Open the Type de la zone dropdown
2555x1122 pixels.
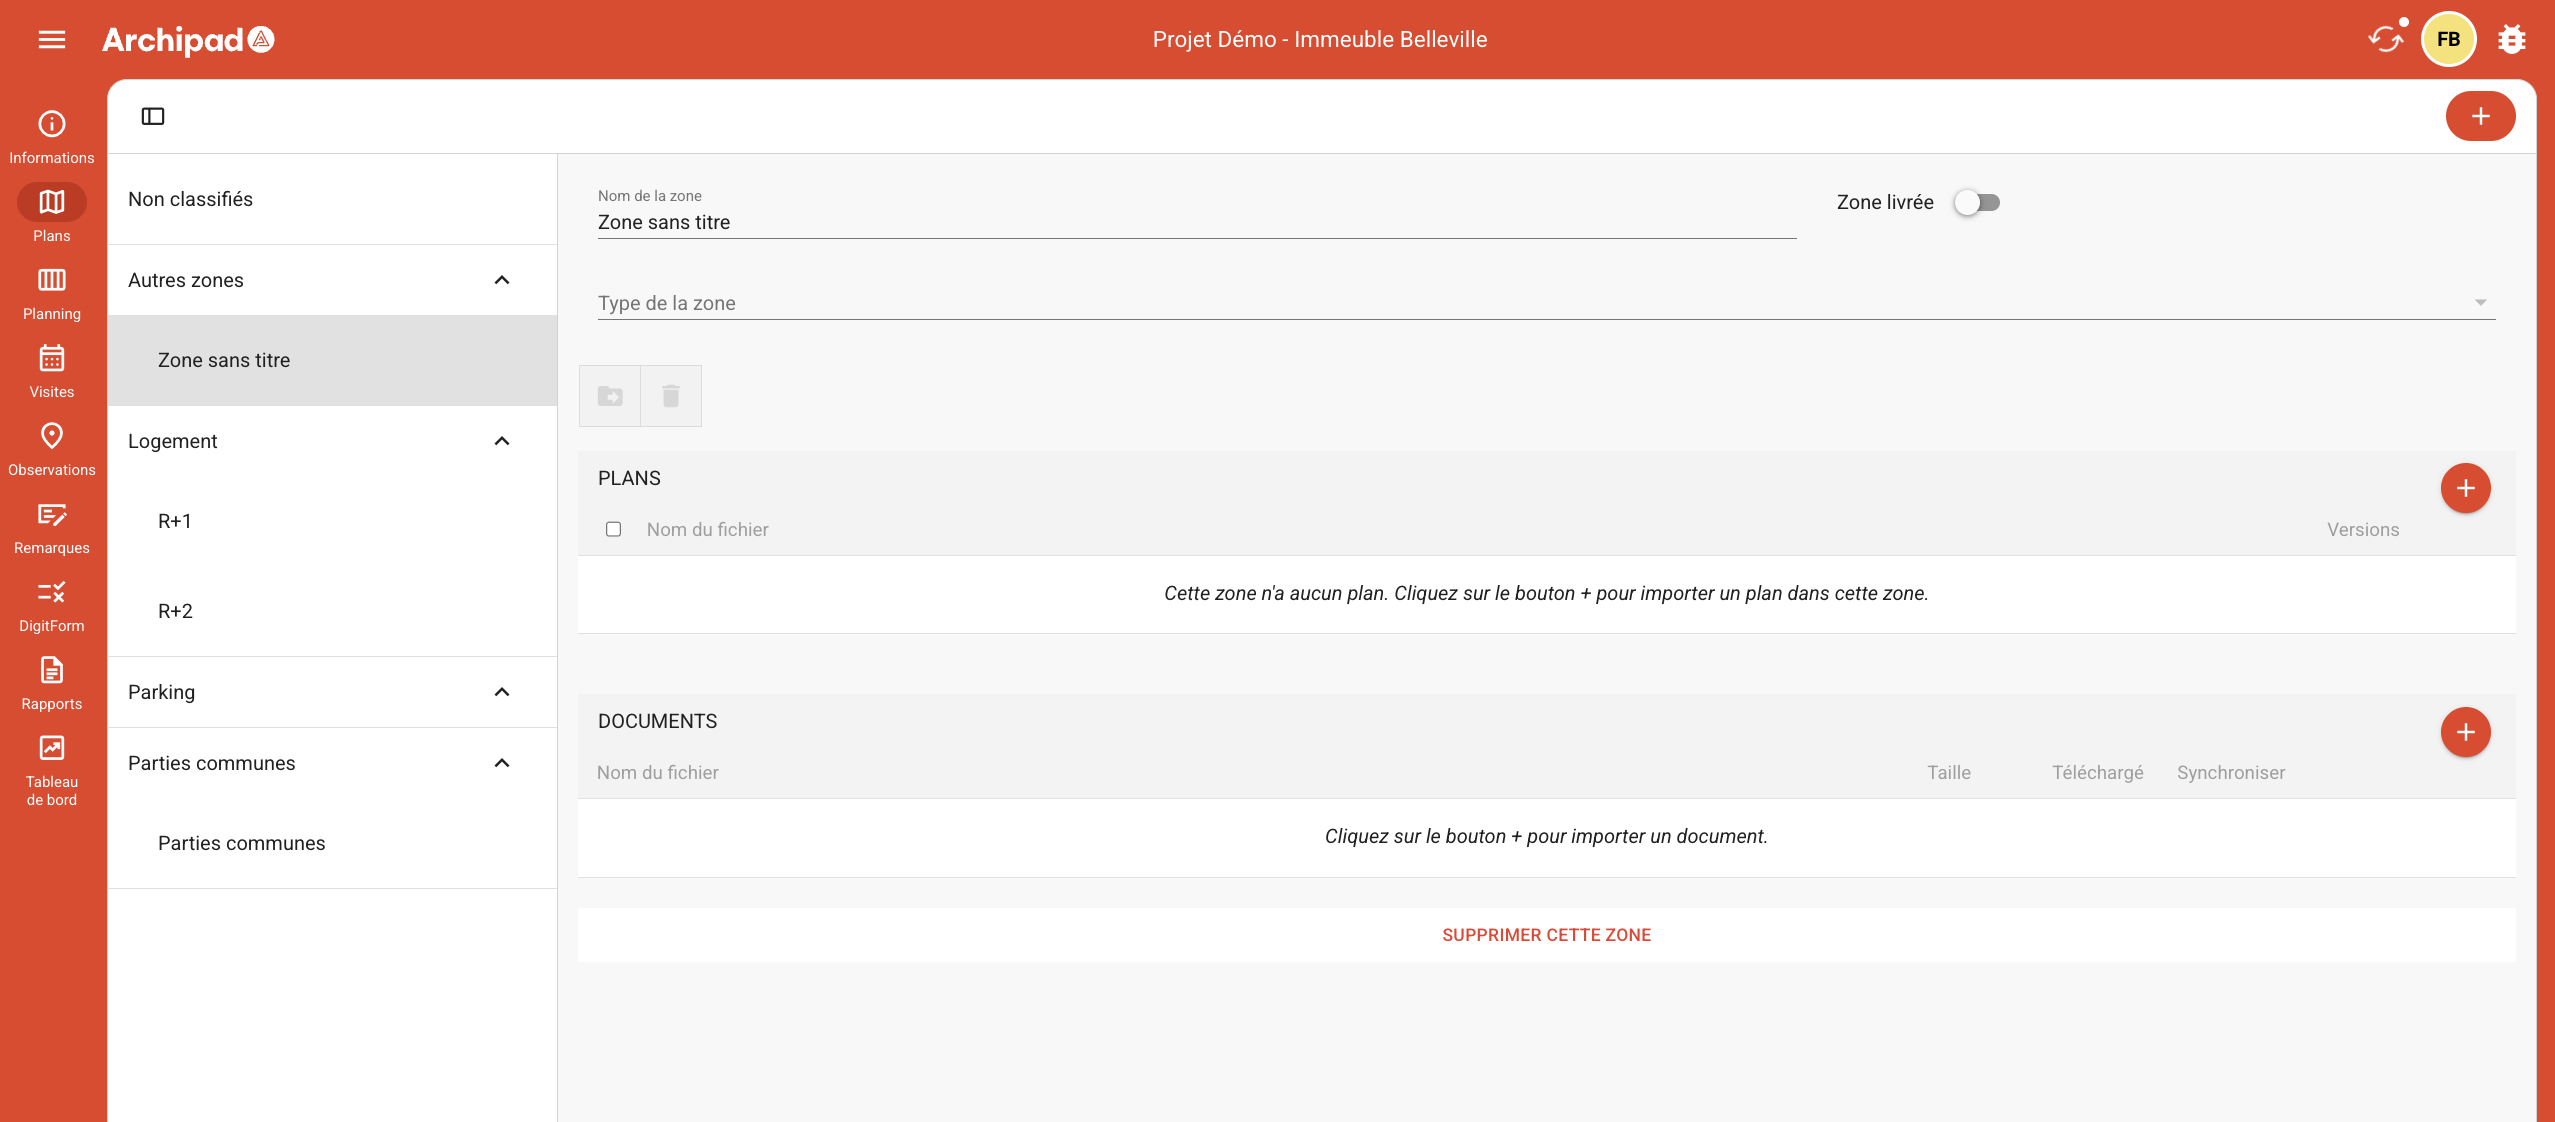(1546, 303)
